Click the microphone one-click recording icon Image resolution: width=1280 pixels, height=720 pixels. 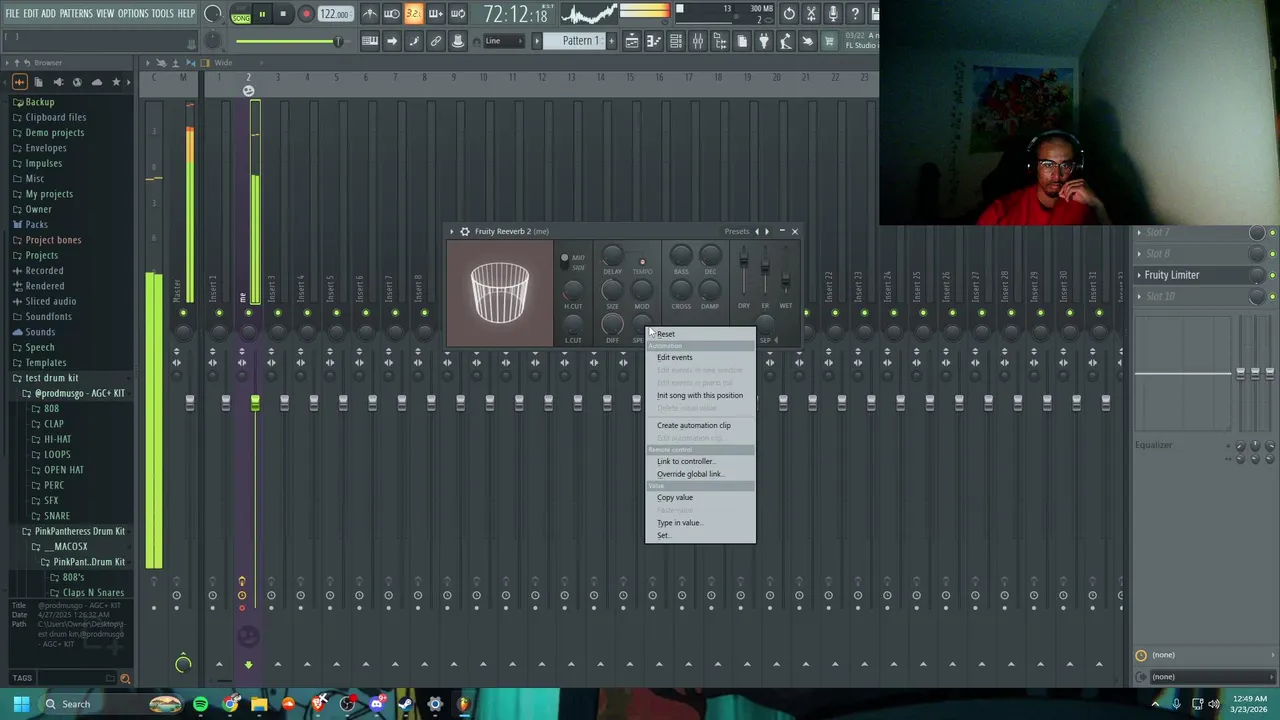833,14
